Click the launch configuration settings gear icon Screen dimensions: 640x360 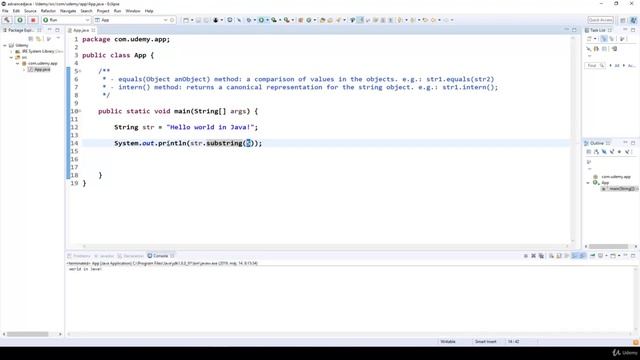(172, 20)
